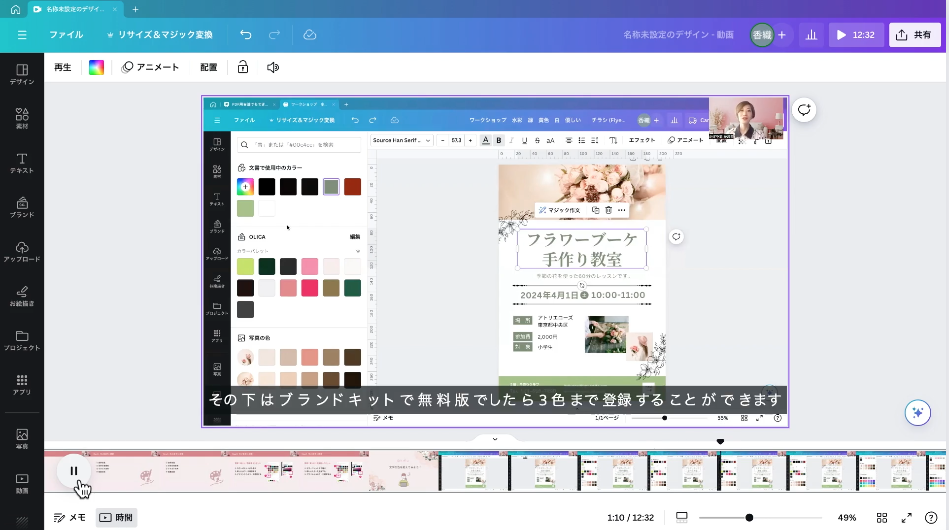Screen dimensions: 949x530
Task: Open the Canva home icon
Action: point(15,9)
